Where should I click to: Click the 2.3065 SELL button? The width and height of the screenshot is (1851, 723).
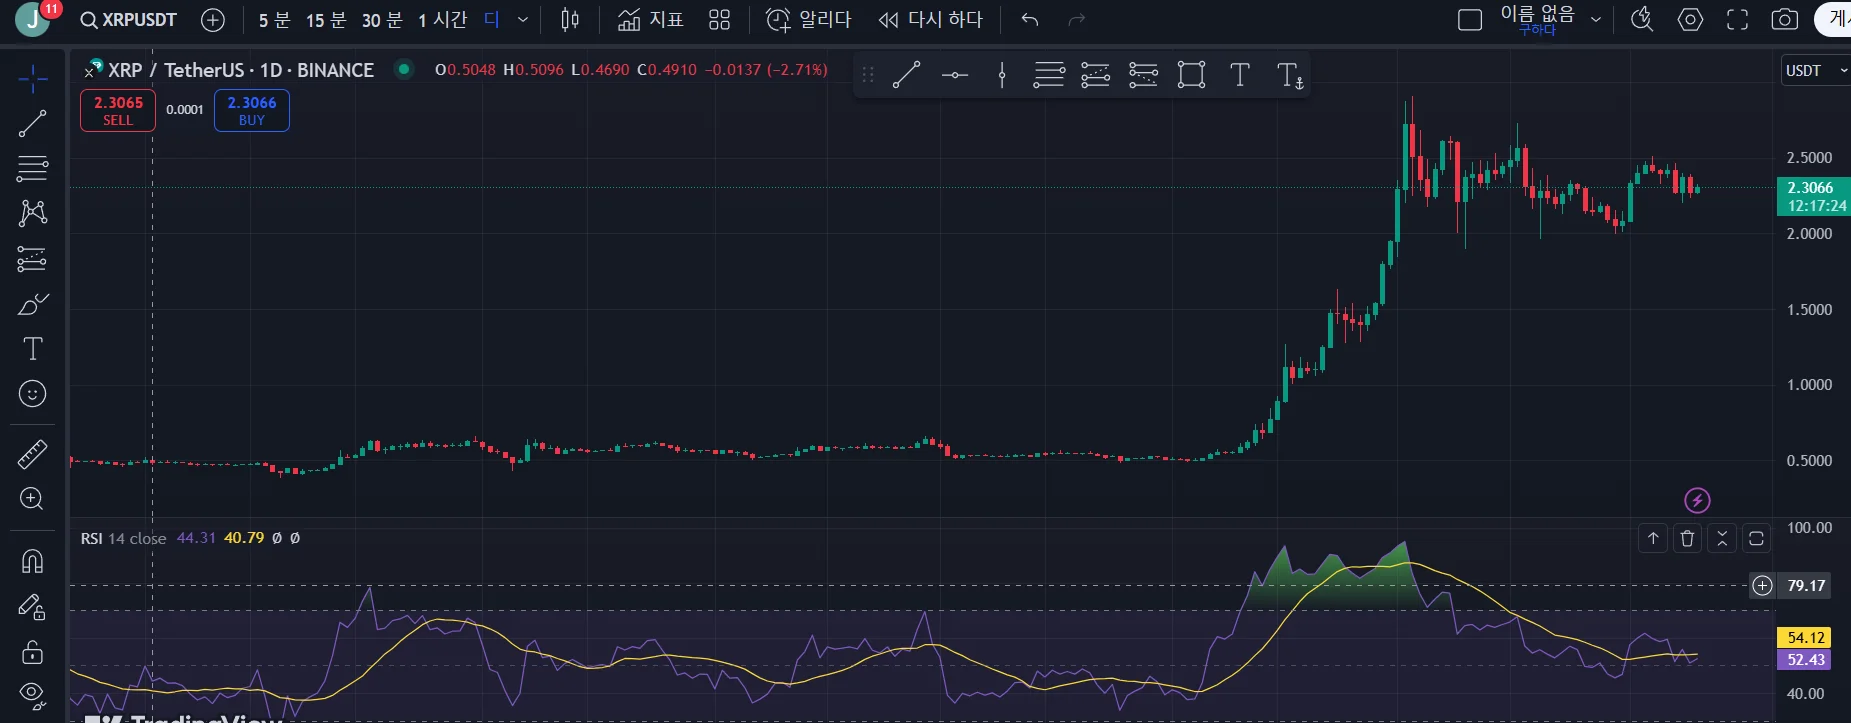point(118,110)
